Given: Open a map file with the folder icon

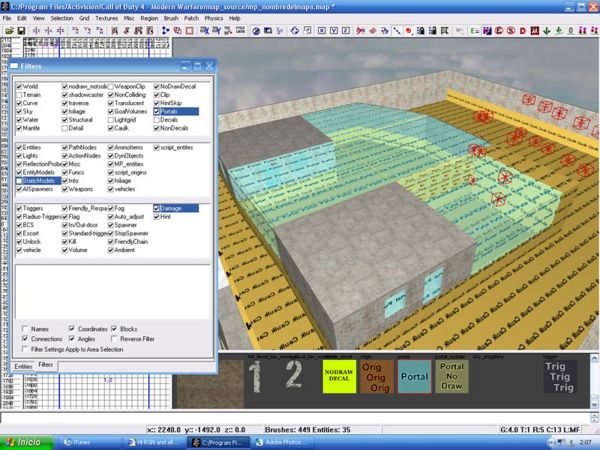Looking at the screenshot, I should coord(9,31).
